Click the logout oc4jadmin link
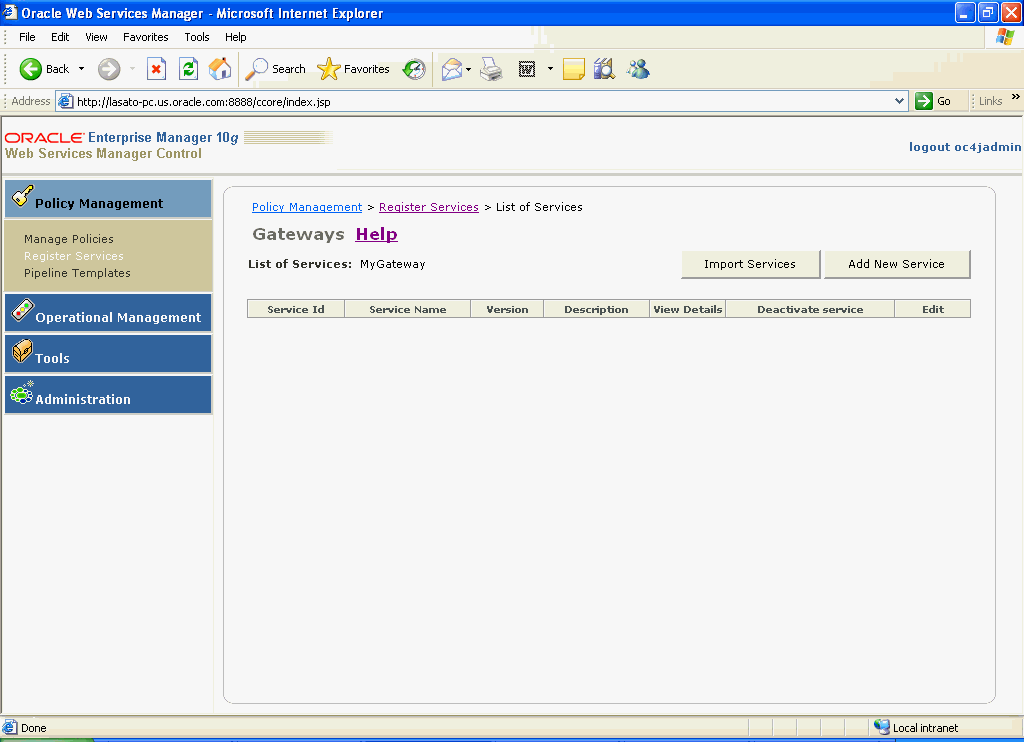The height and width of the screenshot is (742, 1024). [x=965, y=147]
